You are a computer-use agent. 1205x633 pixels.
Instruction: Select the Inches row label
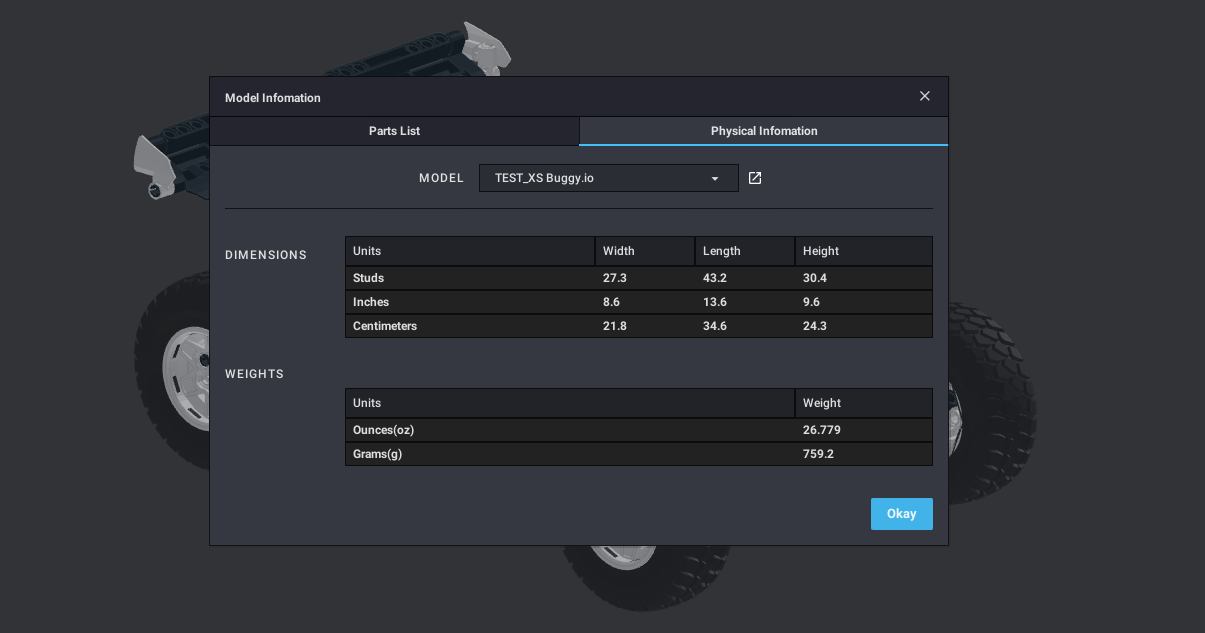[x=371, y=302]
